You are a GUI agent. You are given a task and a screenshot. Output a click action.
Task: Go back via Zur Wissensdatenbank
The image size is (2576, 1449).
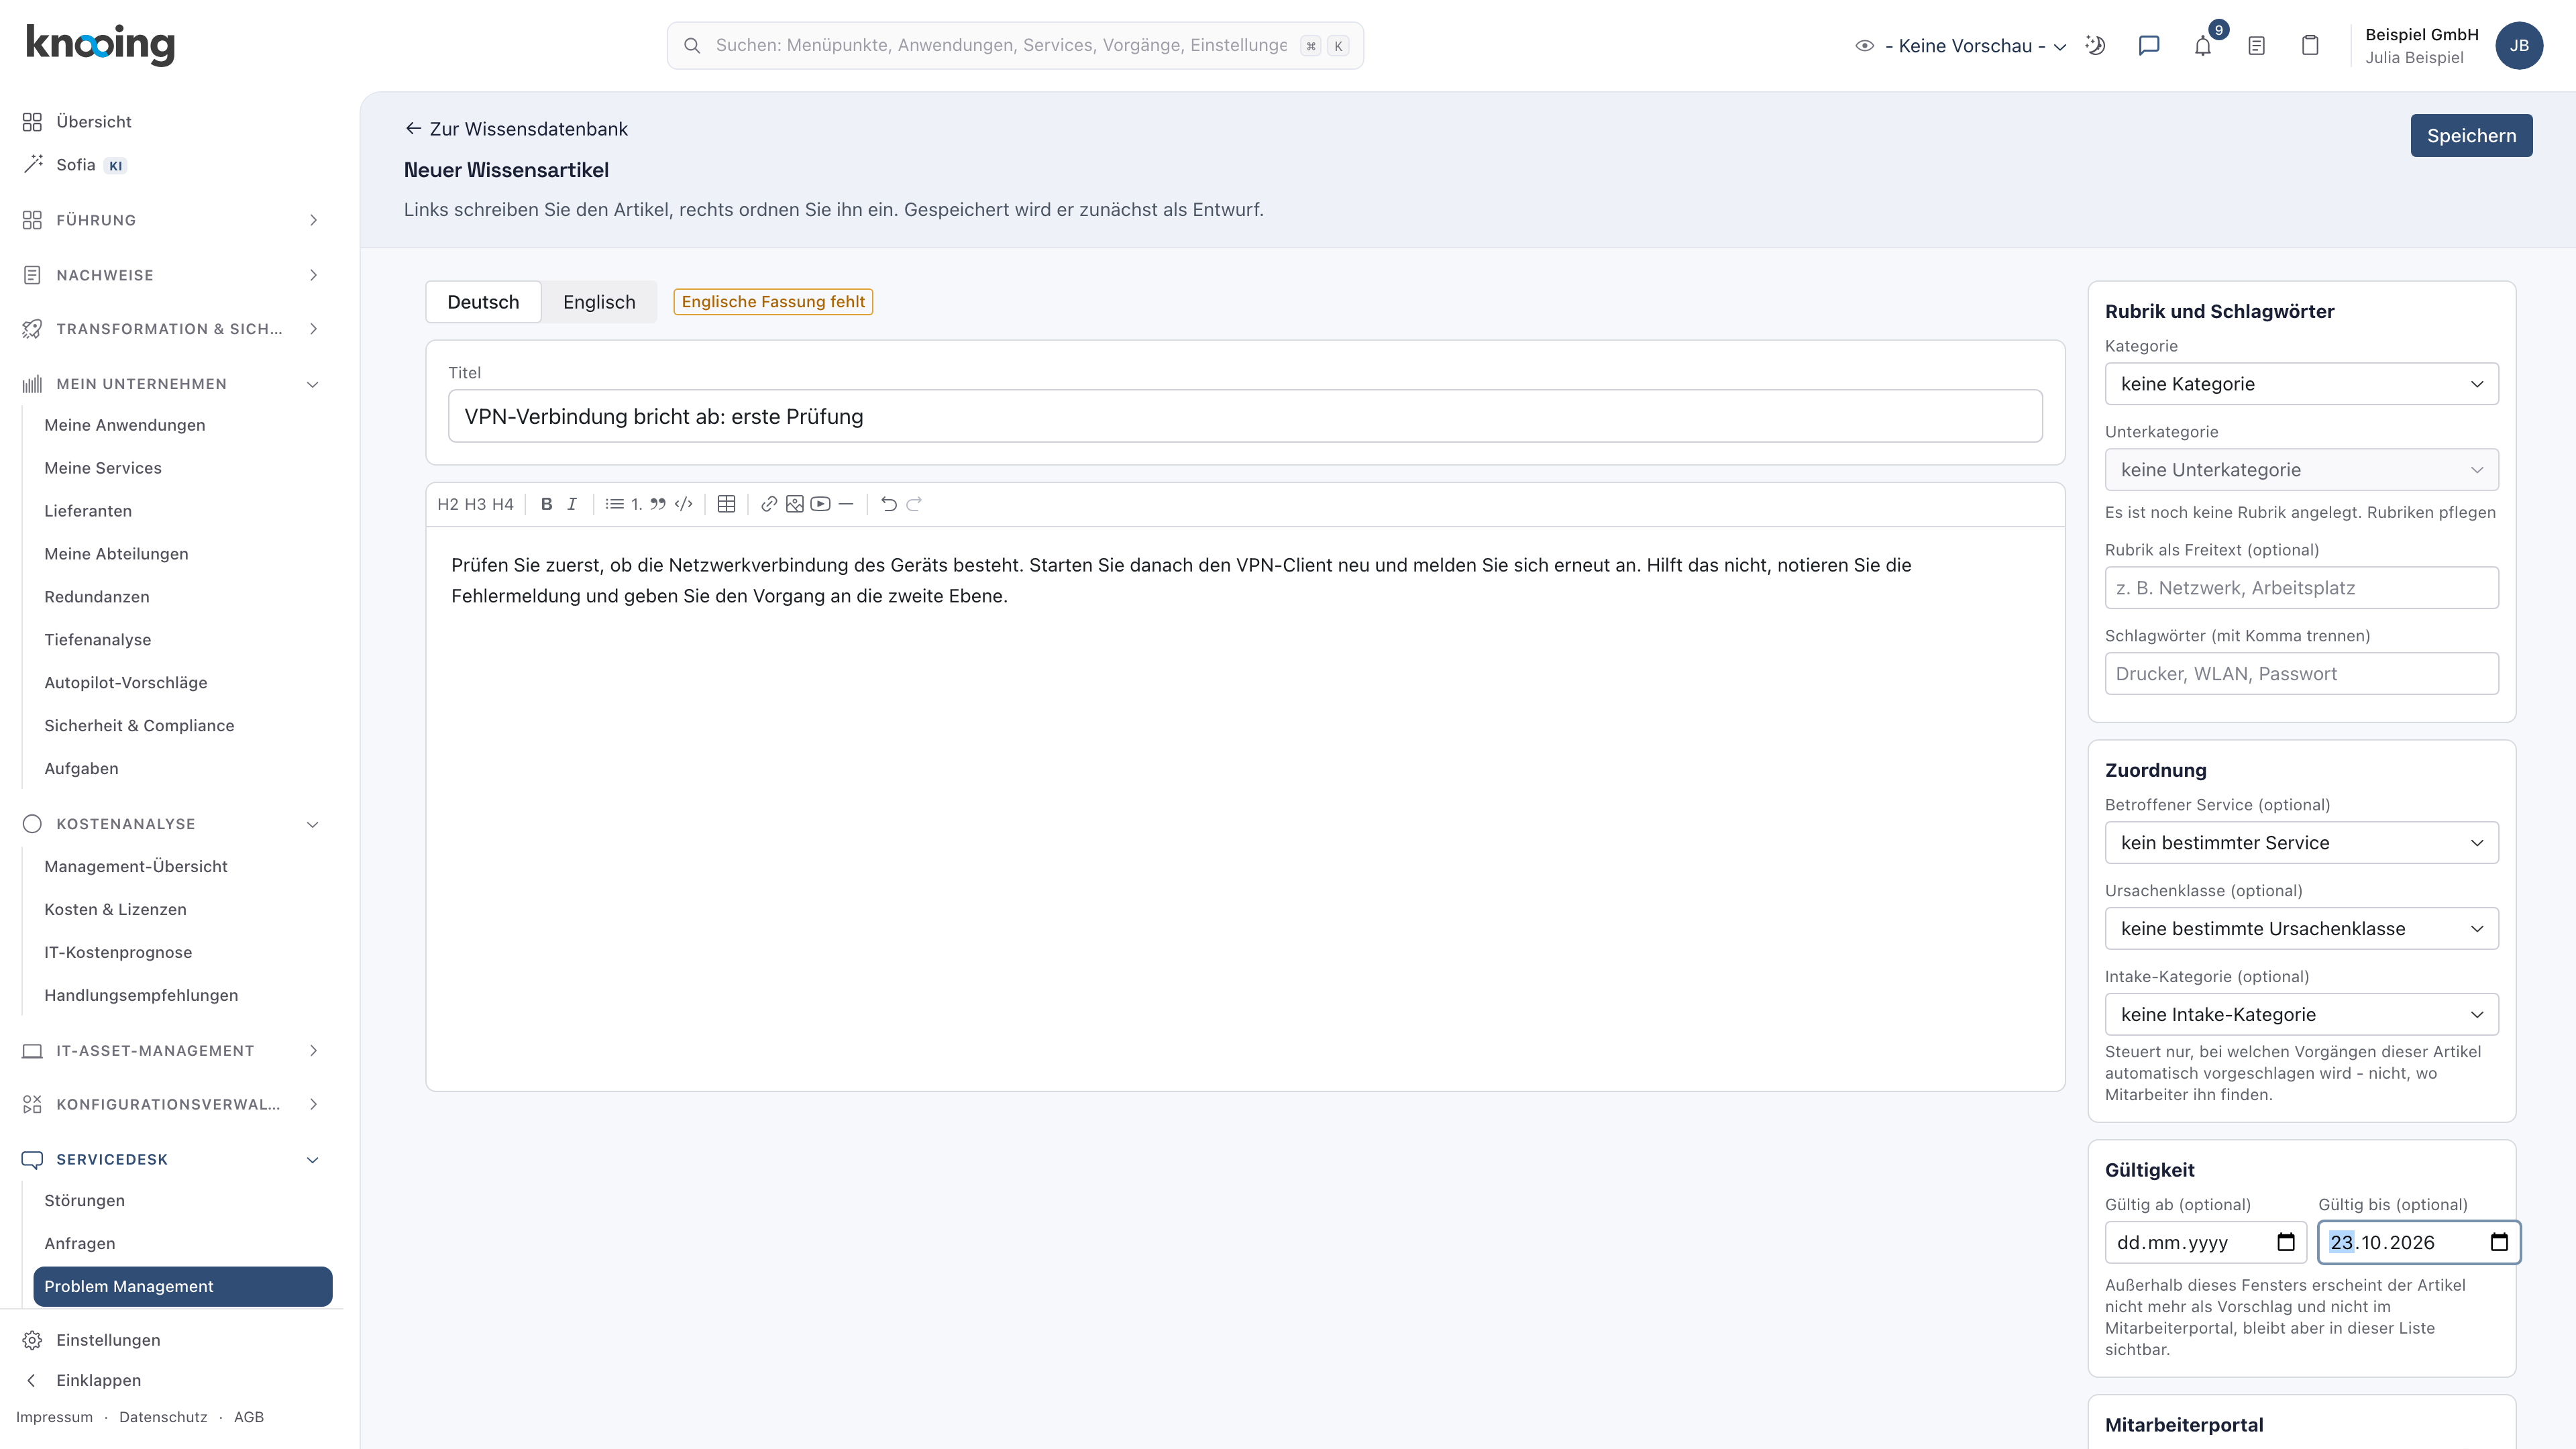point(516,129)
